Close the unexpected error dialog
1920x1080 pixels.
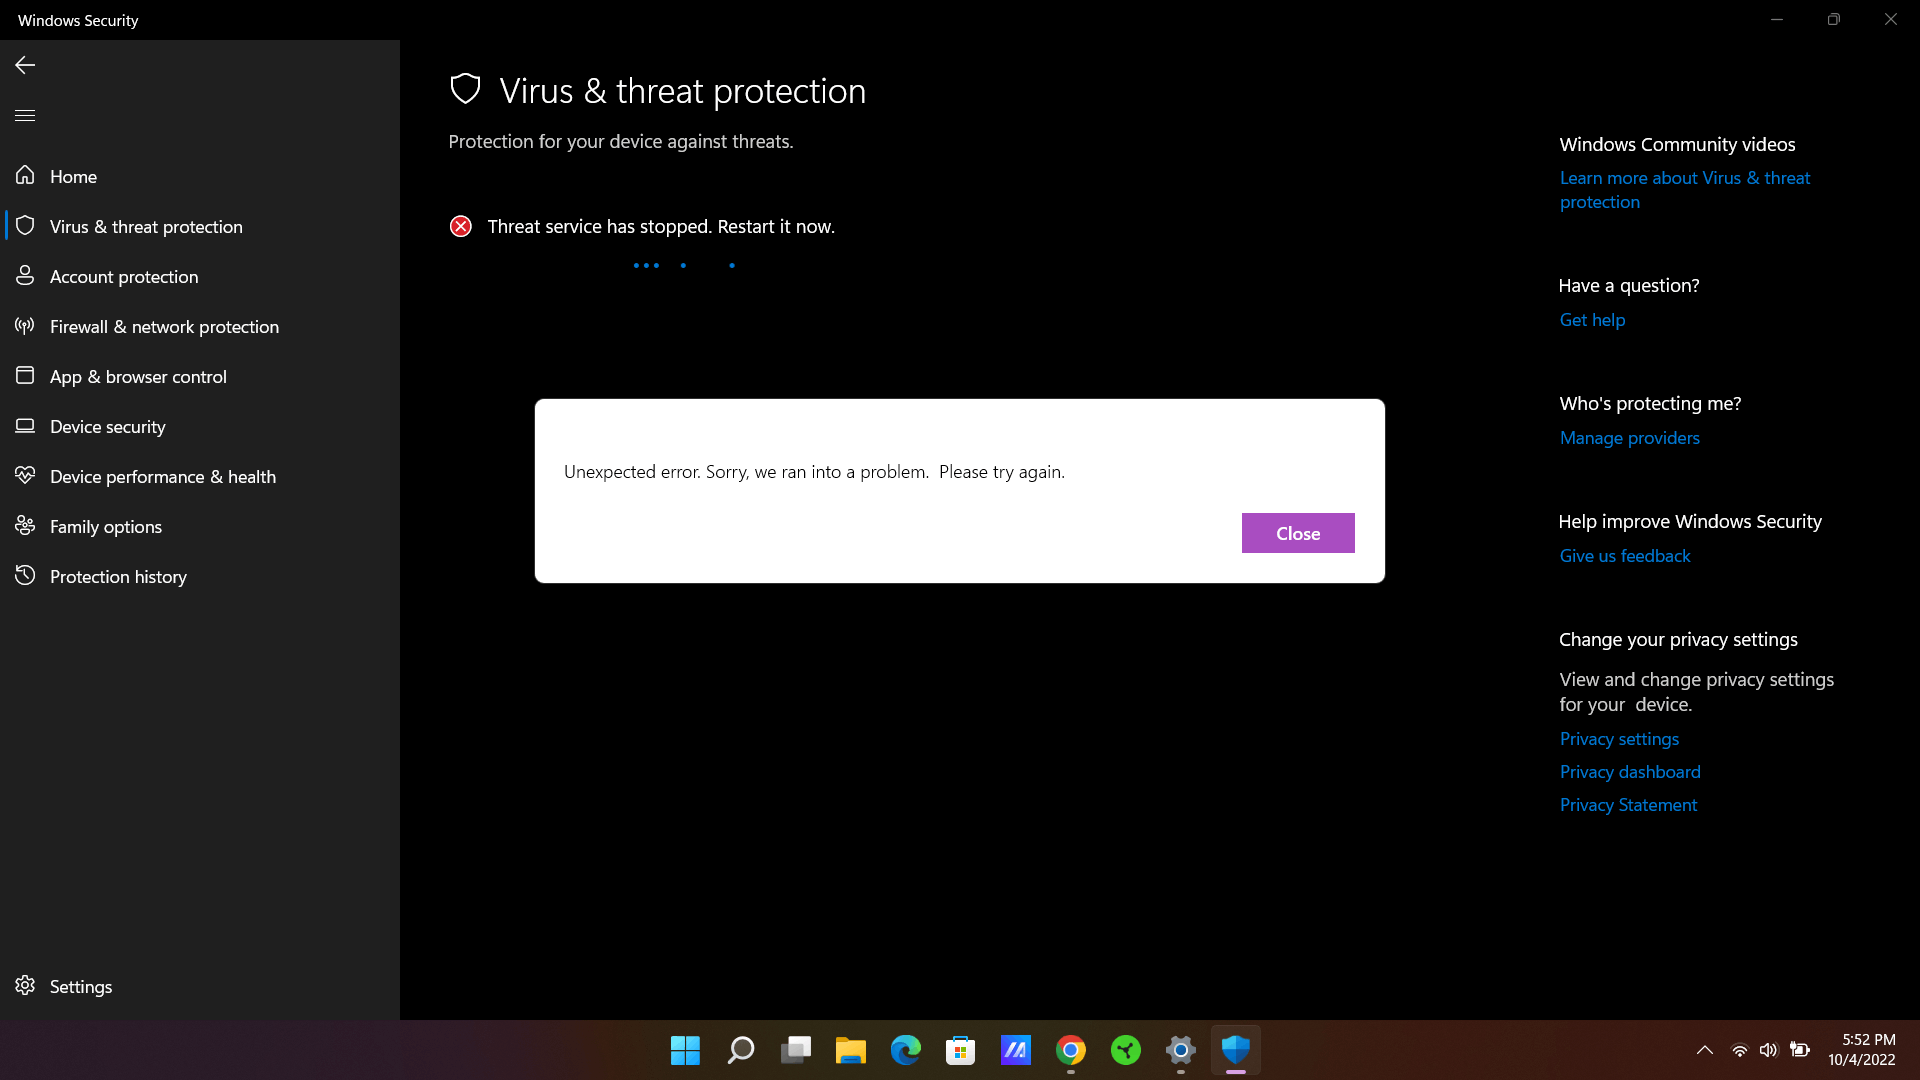1298,533
